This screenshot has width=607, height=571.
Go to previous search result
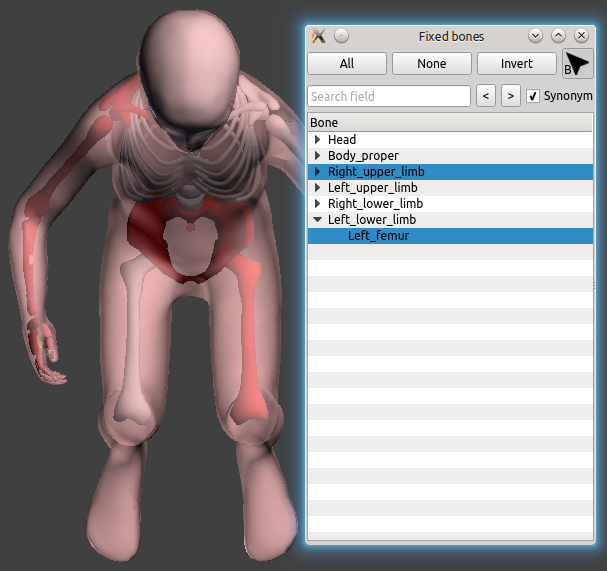click(486, 96)
